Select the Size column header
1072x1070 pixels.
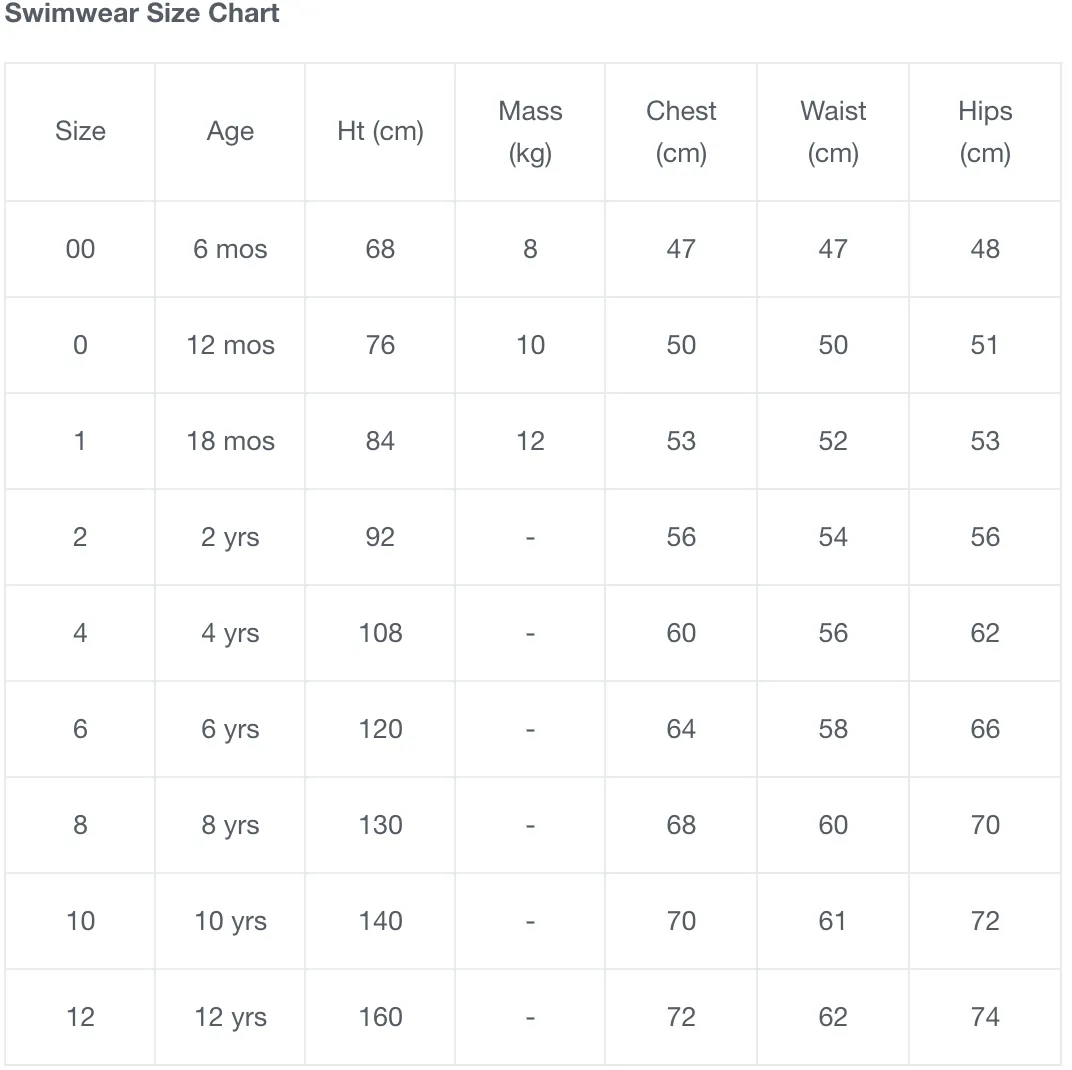coord(80,131)
